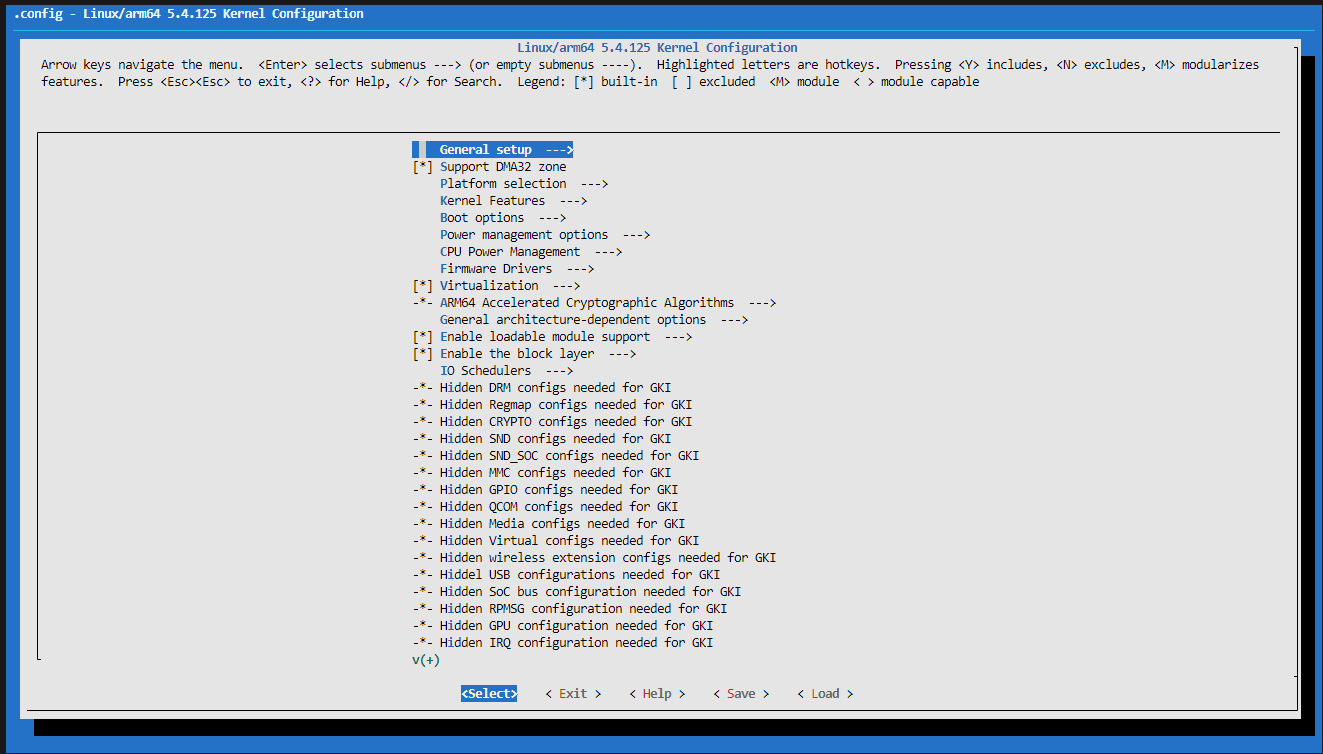Open General architecture-dependent options submenu

[x=594, y=320]
